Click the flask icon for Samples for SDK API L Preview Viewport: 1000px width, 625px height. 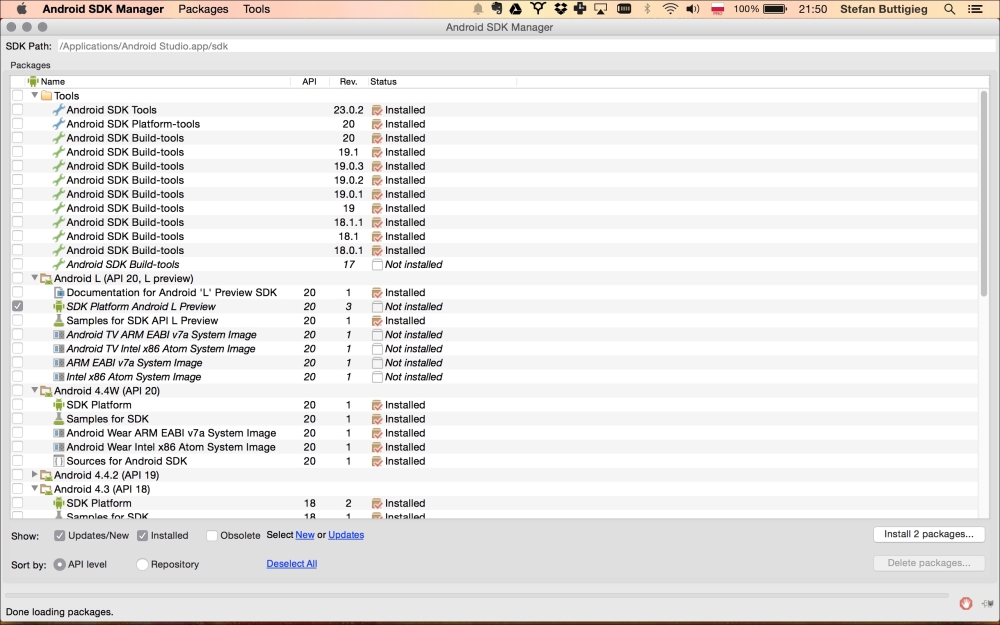(58, 321)
